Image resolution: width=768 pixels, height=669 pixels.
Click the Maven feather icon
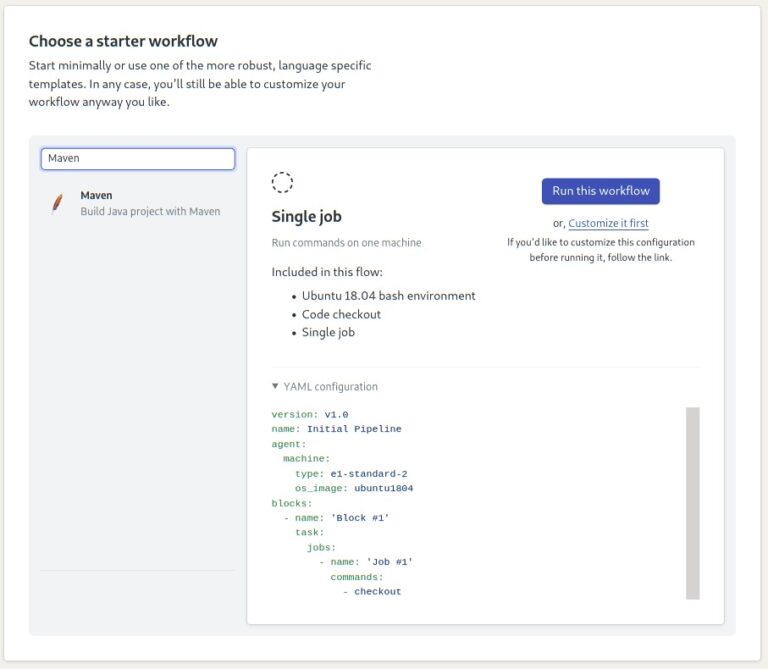tap(57, 203)
